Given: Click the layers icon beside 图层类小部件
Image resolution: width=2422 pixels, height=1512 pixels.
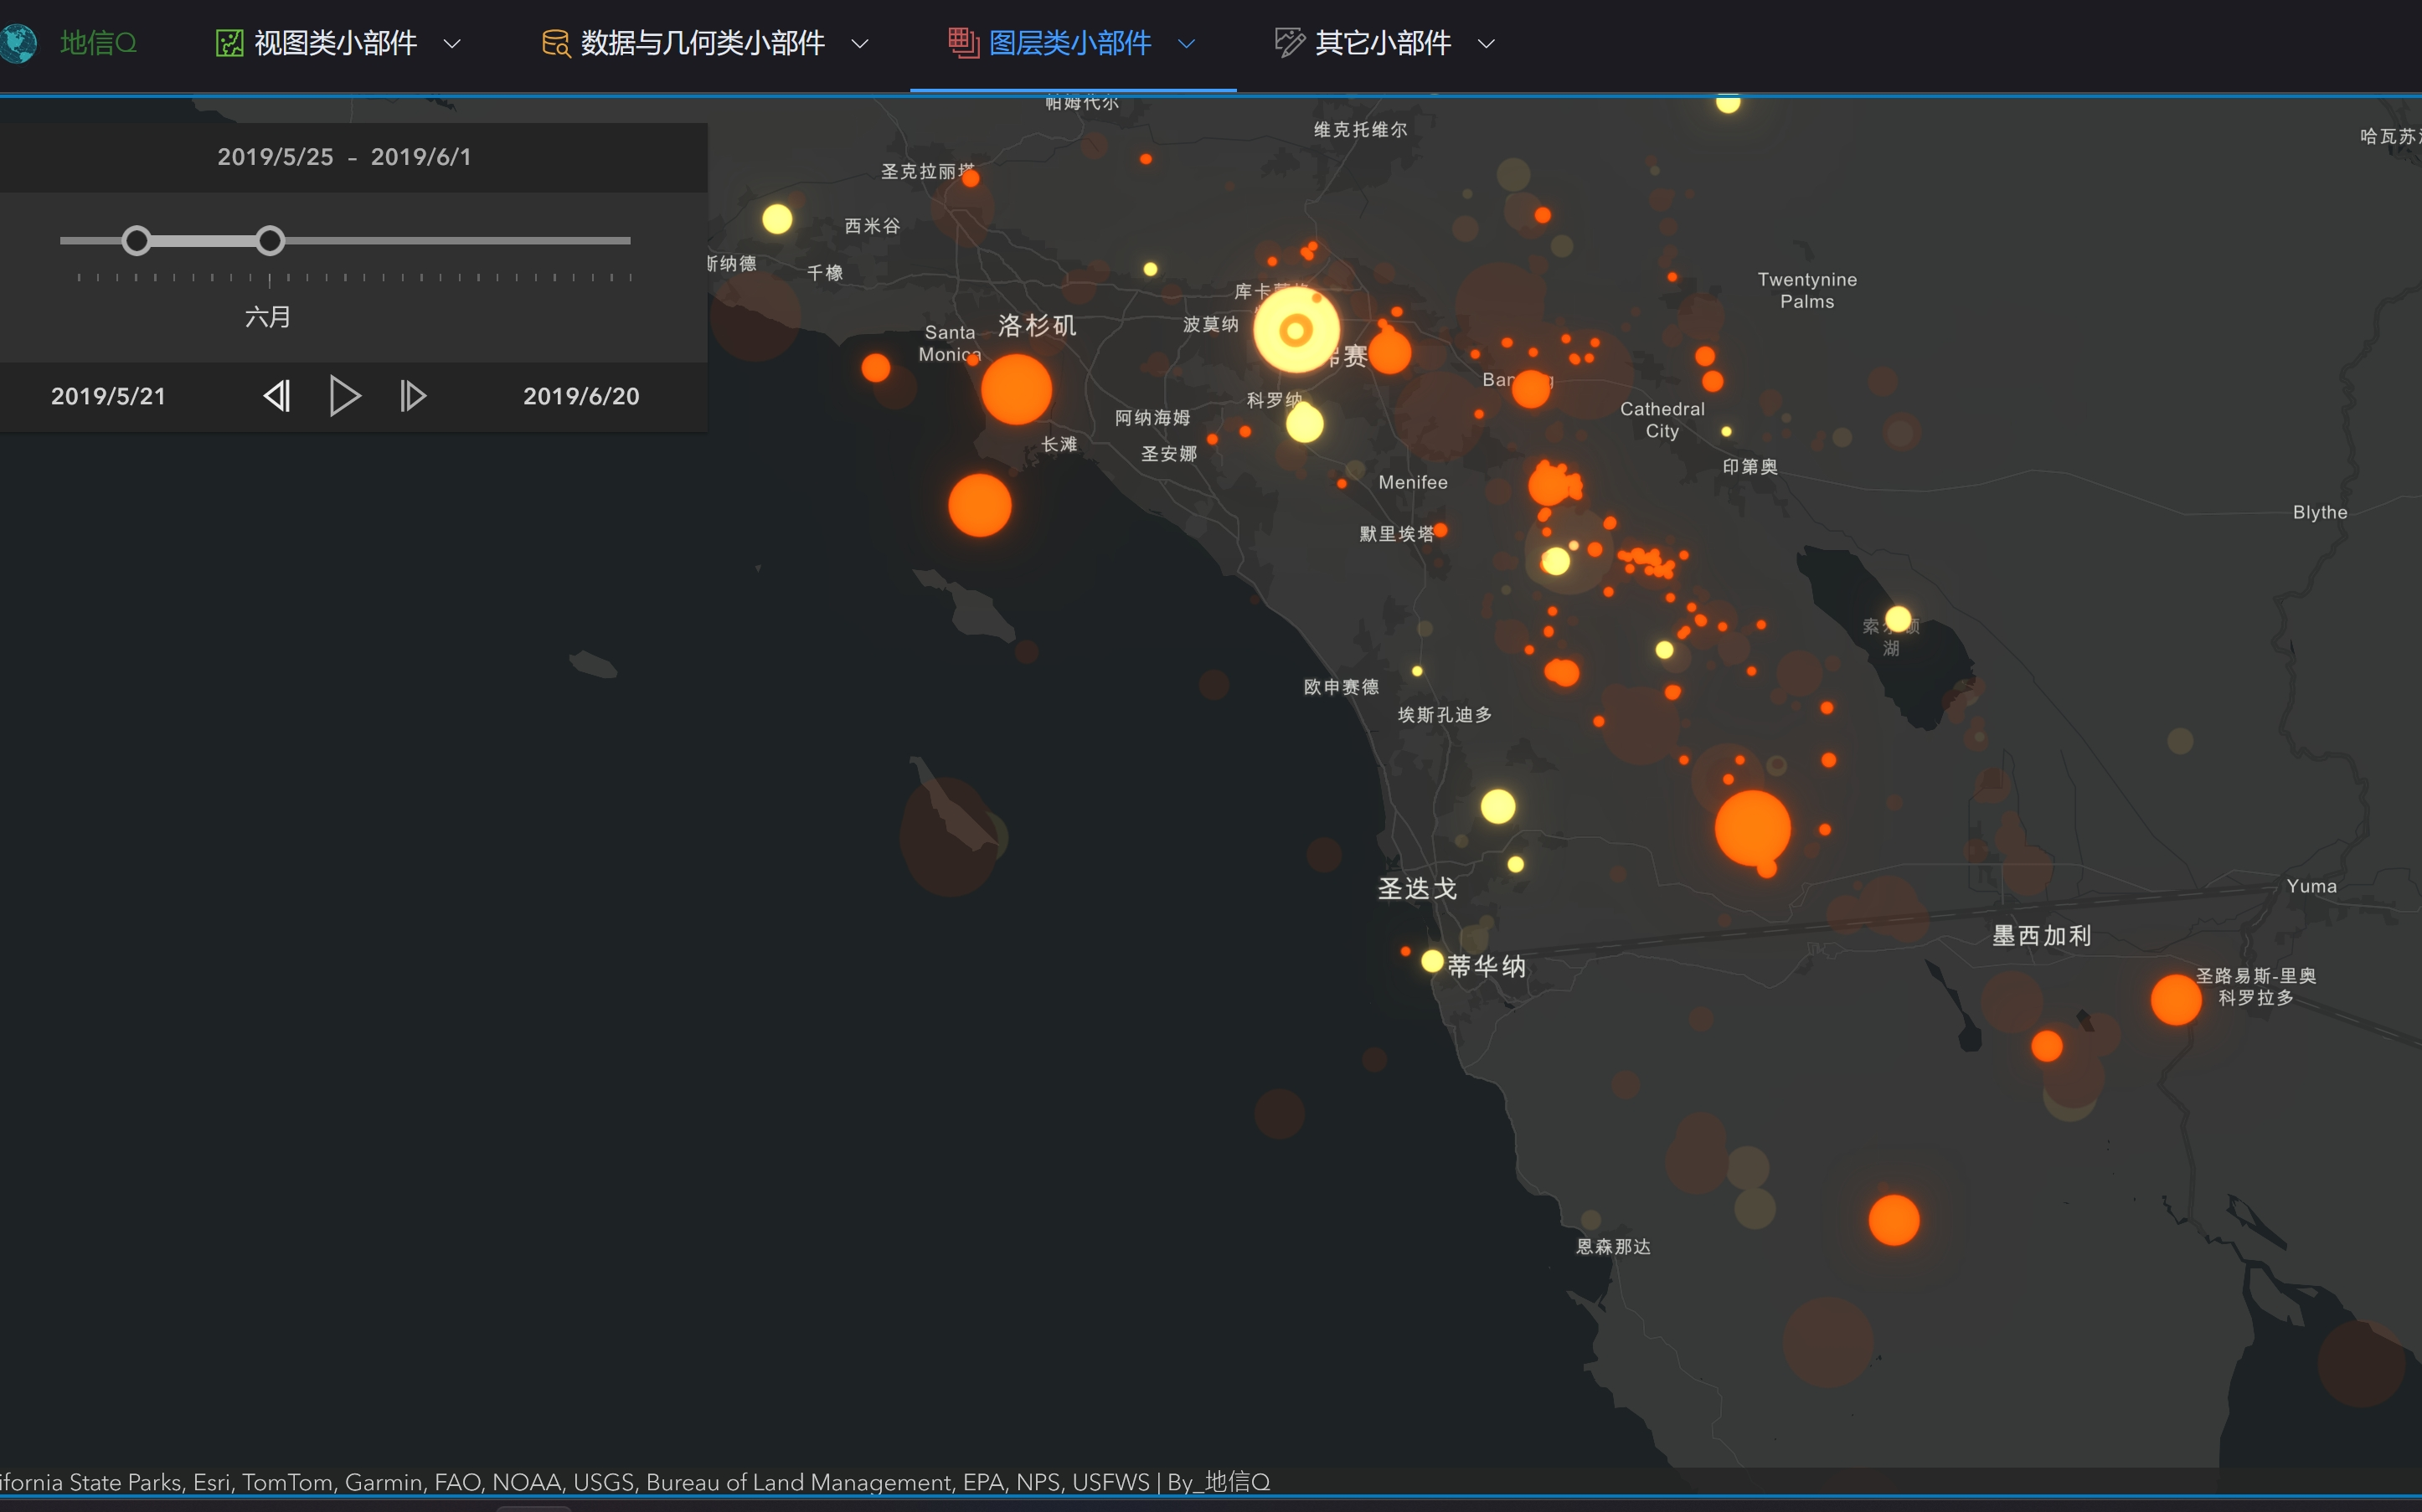Looking at the screenshot, I should [962, 42].
